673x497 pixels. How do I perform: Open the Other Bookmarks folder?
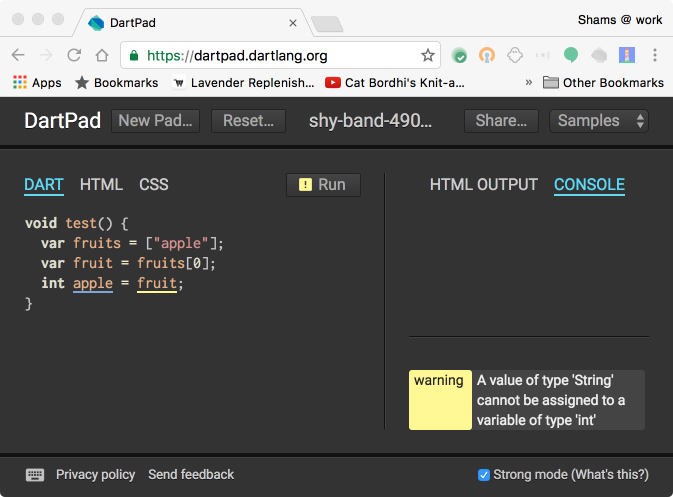point(602,83)
